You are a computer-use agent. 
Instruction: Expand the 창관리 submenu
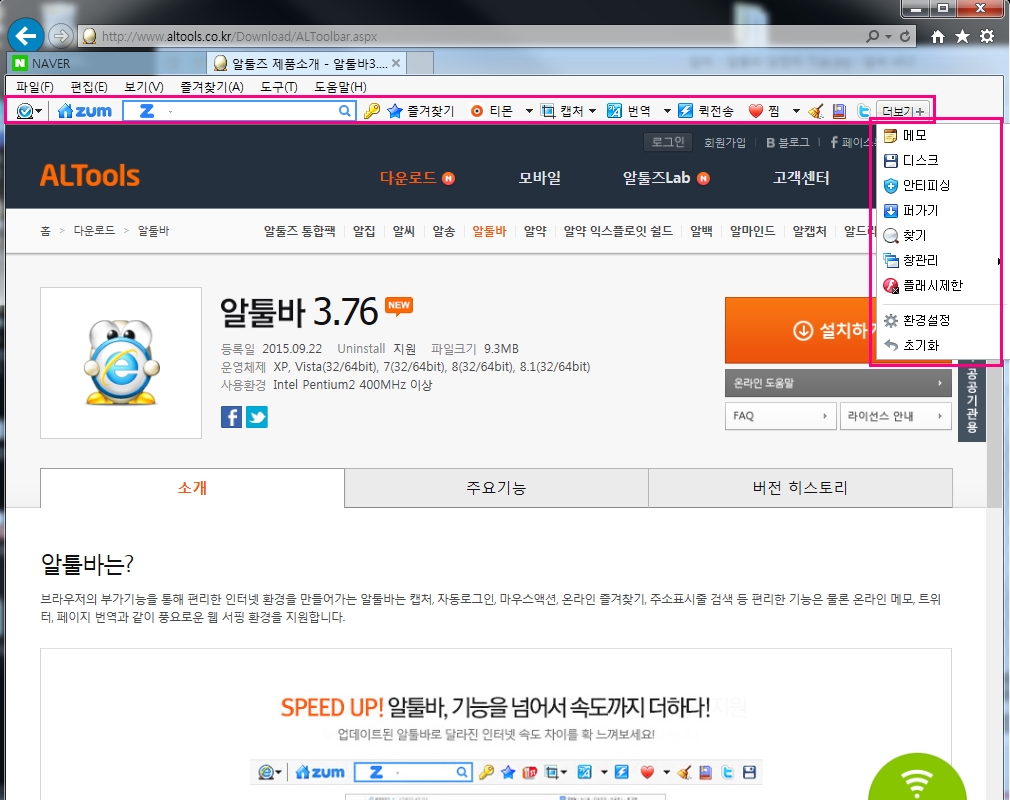[940, 260]
